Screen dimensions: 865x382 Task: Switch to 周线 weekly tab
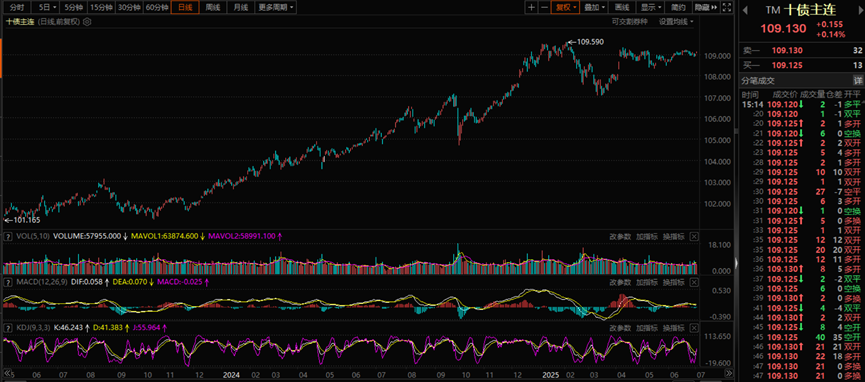coord(212,8)
